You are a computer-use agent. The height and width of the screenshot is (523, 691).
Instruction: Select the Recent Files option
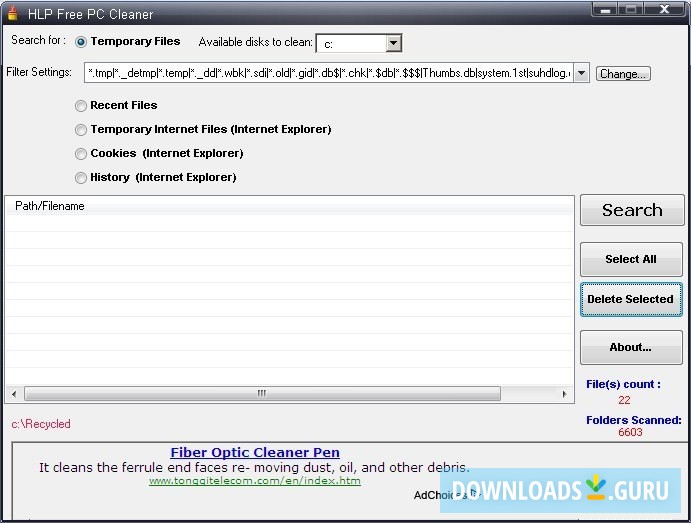pyautogui.click(x=81, y=106)
